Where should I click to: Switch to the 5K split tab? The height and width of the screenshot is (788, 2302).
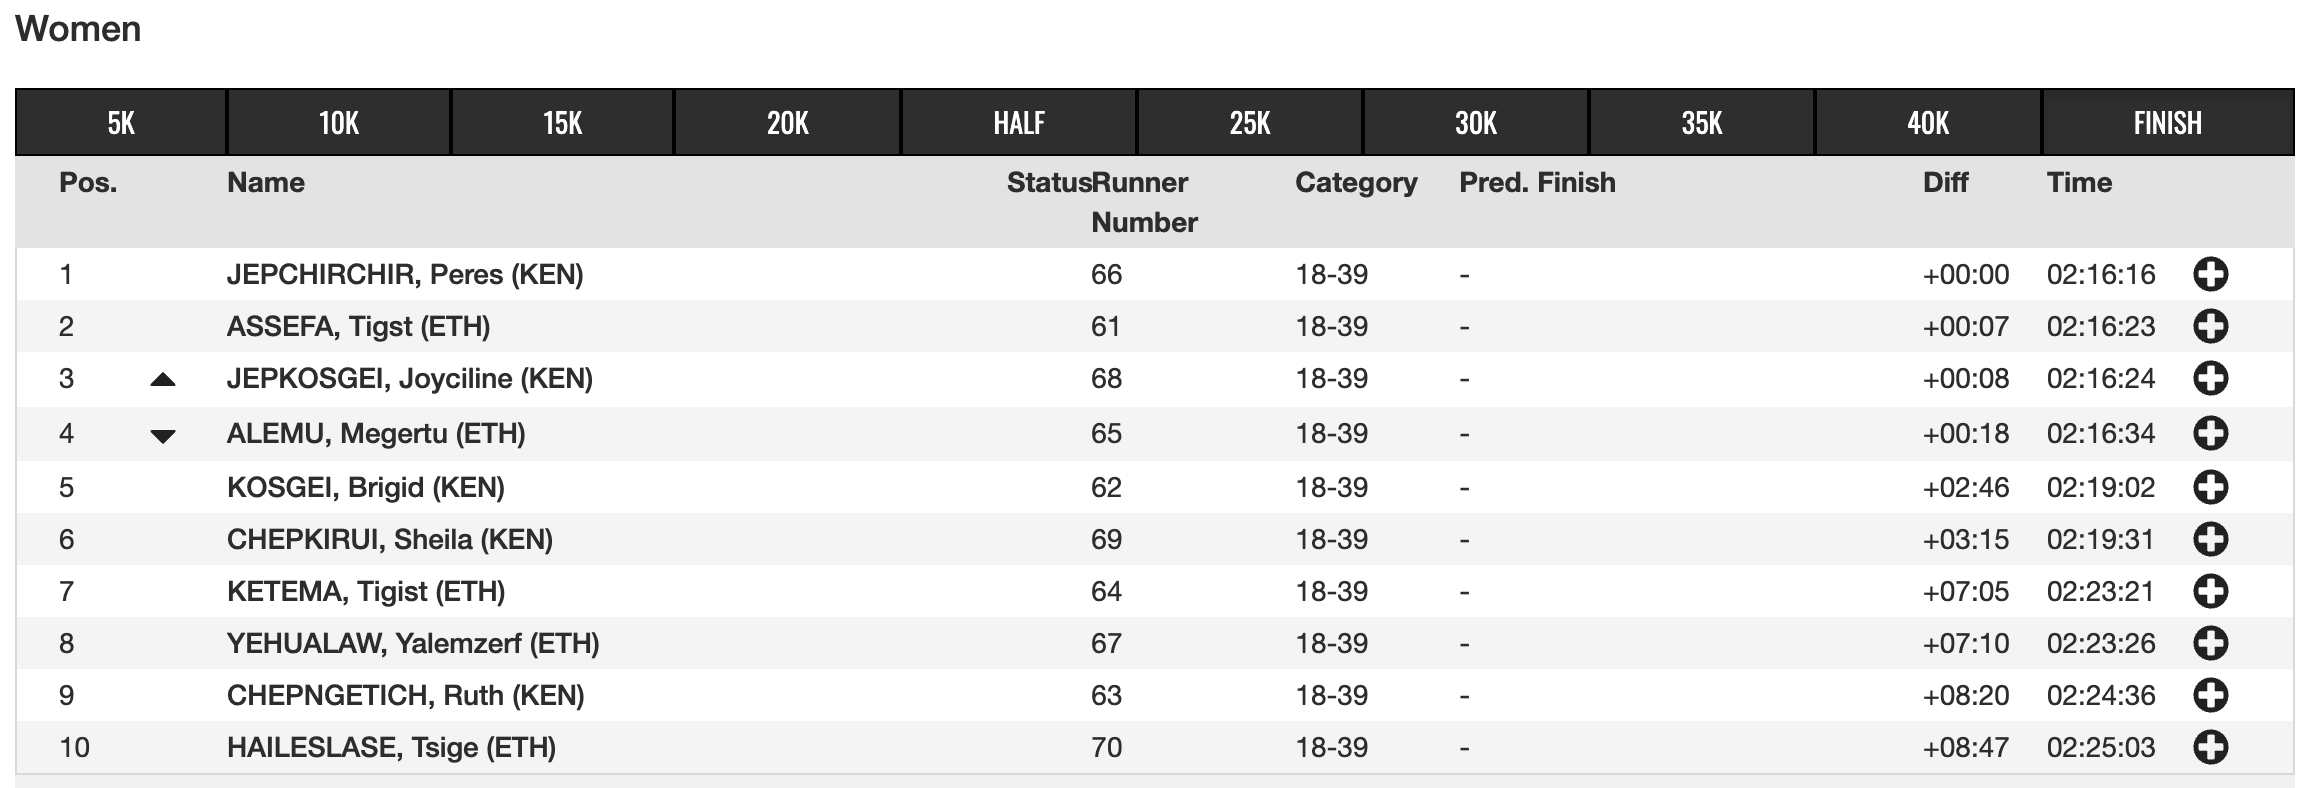pyautogui.click(x=121, y=123)
